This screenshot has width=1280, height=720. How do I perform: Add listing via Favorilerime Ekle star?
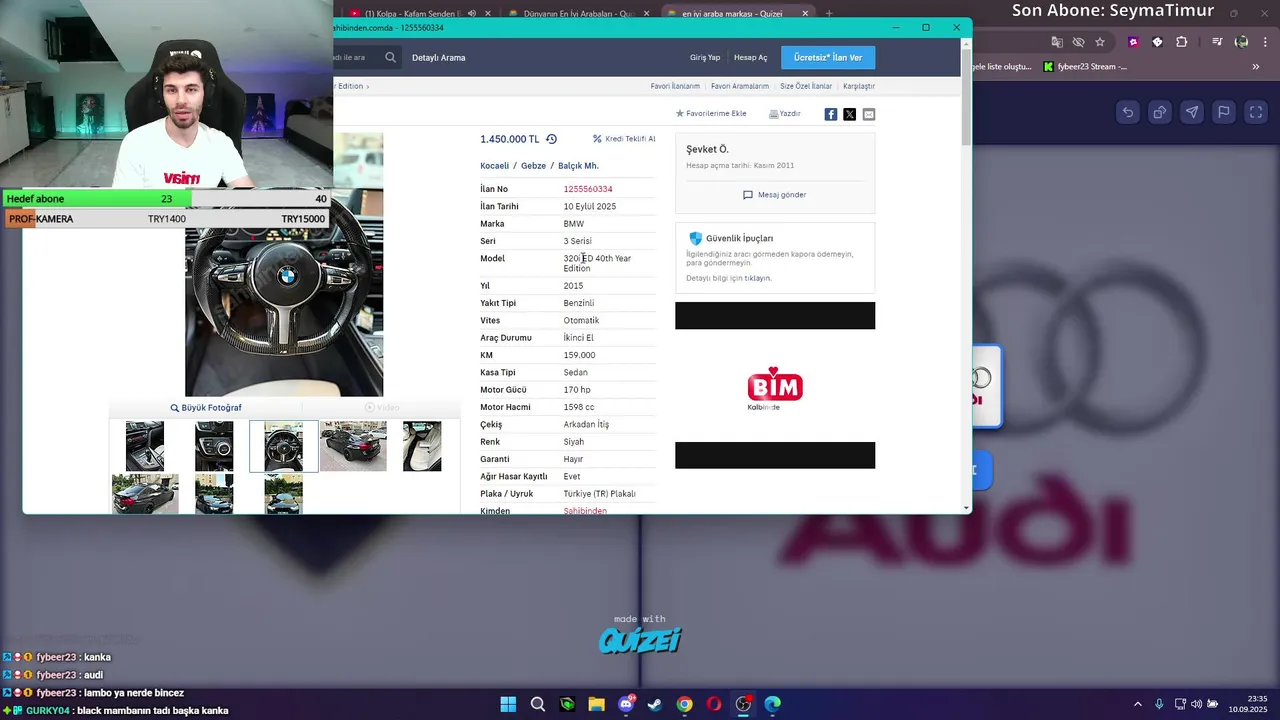(711, 114)
